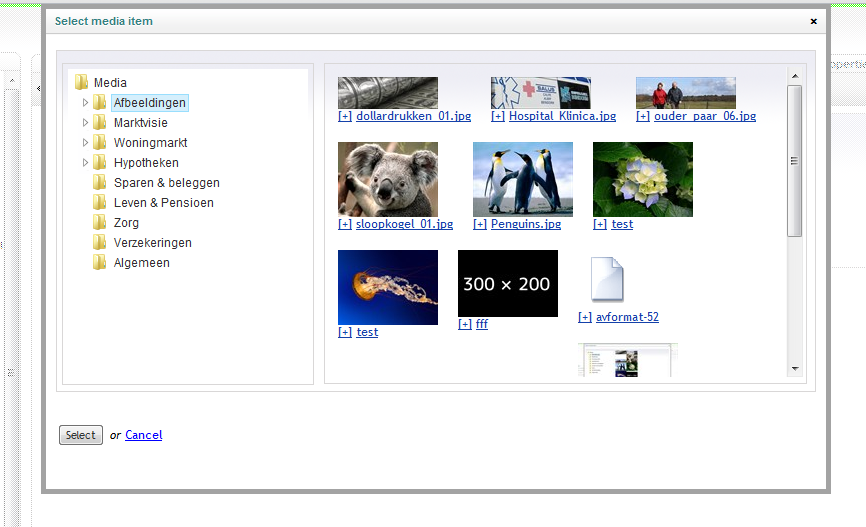Screen dimensions: 866x527
Task: Click the Algemeen folder icon
Action: point(99,263)
